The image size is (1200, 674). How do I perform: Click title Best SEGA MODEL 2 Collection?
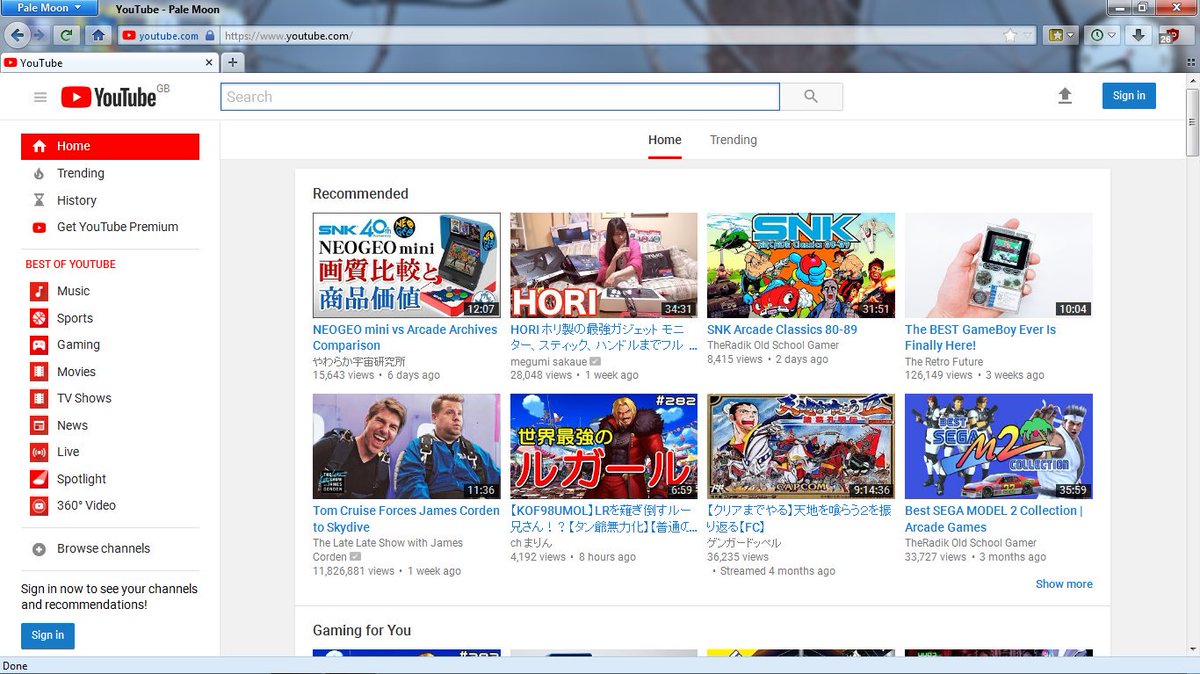[994, 519]
